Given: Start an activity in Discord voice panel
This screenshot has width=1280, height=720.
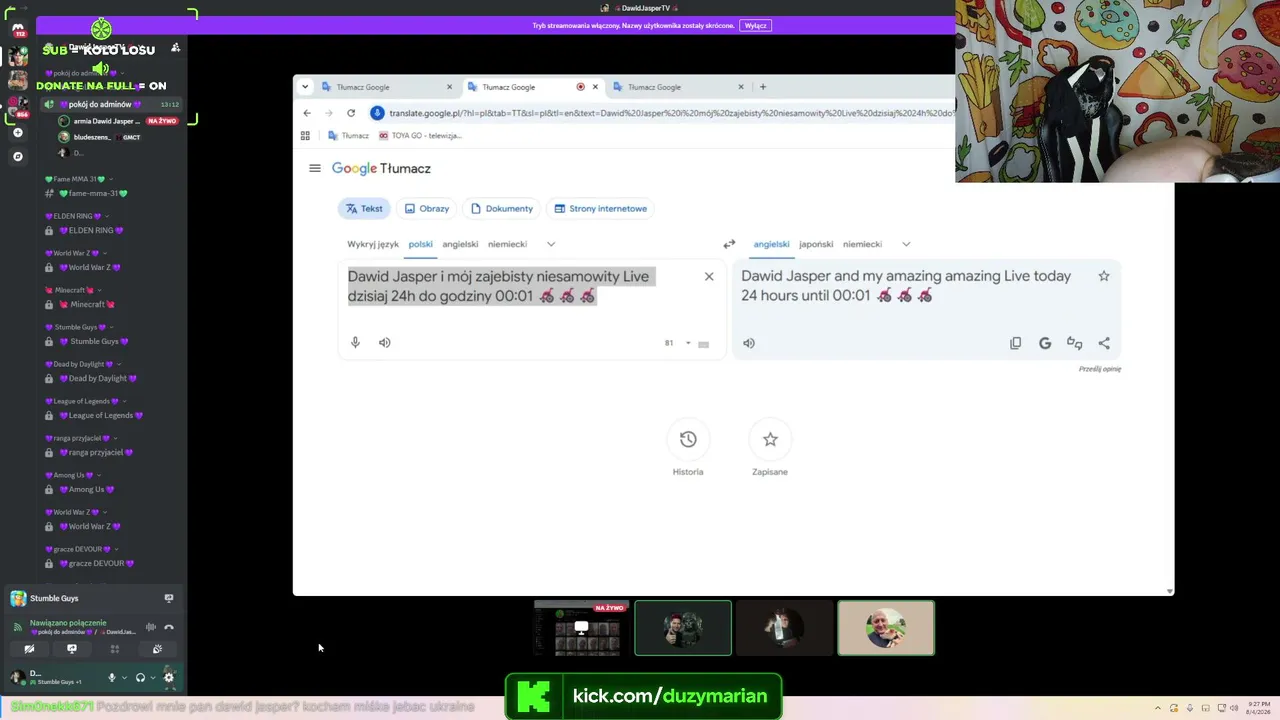Looking at the screenshot, I should click(115, 649).
